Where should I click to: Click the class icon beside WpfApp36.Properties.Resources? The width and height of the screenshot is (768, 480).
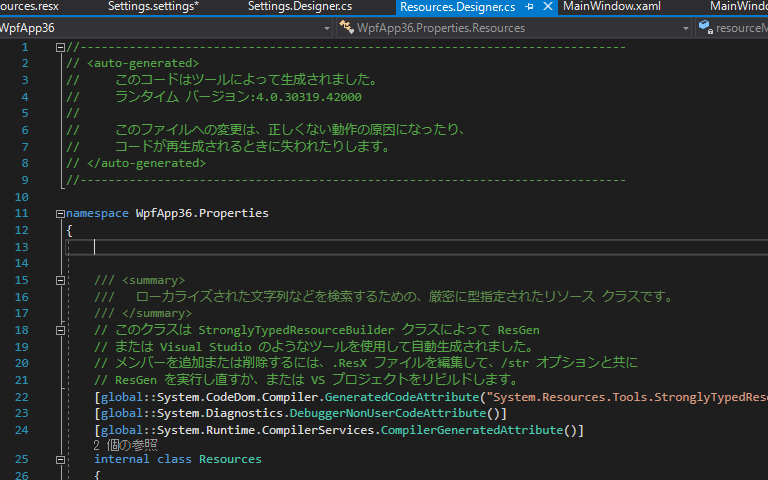tap(347, 27)
